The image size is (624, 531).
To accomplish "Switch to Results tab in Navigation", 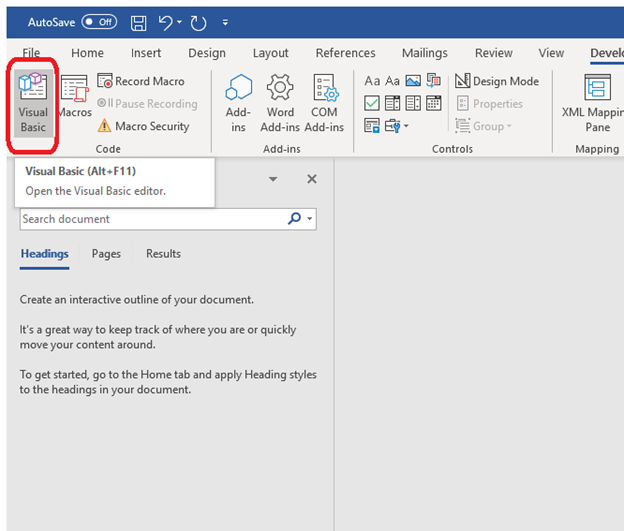I will 163,254.
